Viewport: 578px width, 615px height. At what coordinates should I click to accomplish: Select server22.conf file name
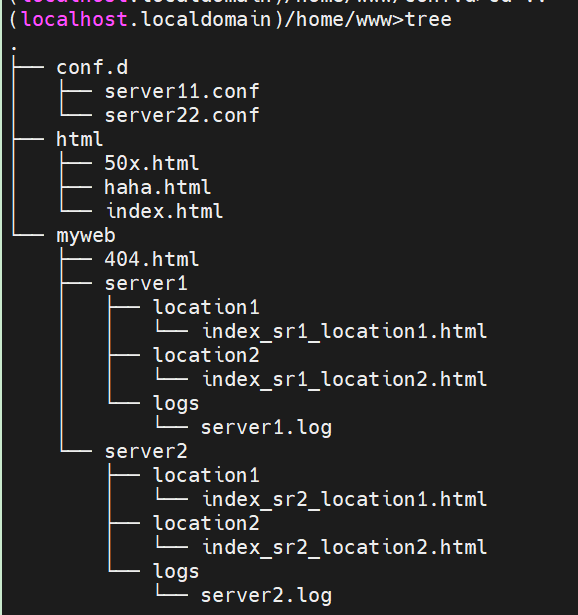[x=182, y=115]
